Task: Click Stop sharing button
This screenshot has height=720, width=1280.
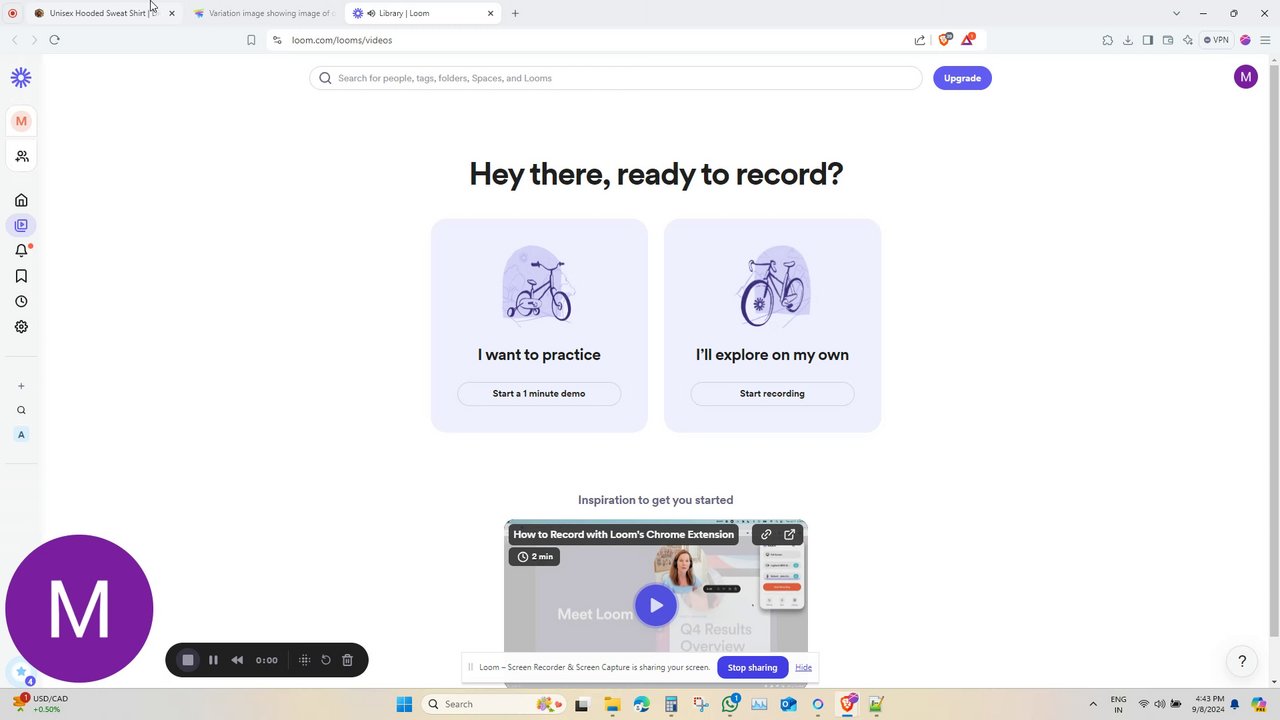Action: pos(752,667)
